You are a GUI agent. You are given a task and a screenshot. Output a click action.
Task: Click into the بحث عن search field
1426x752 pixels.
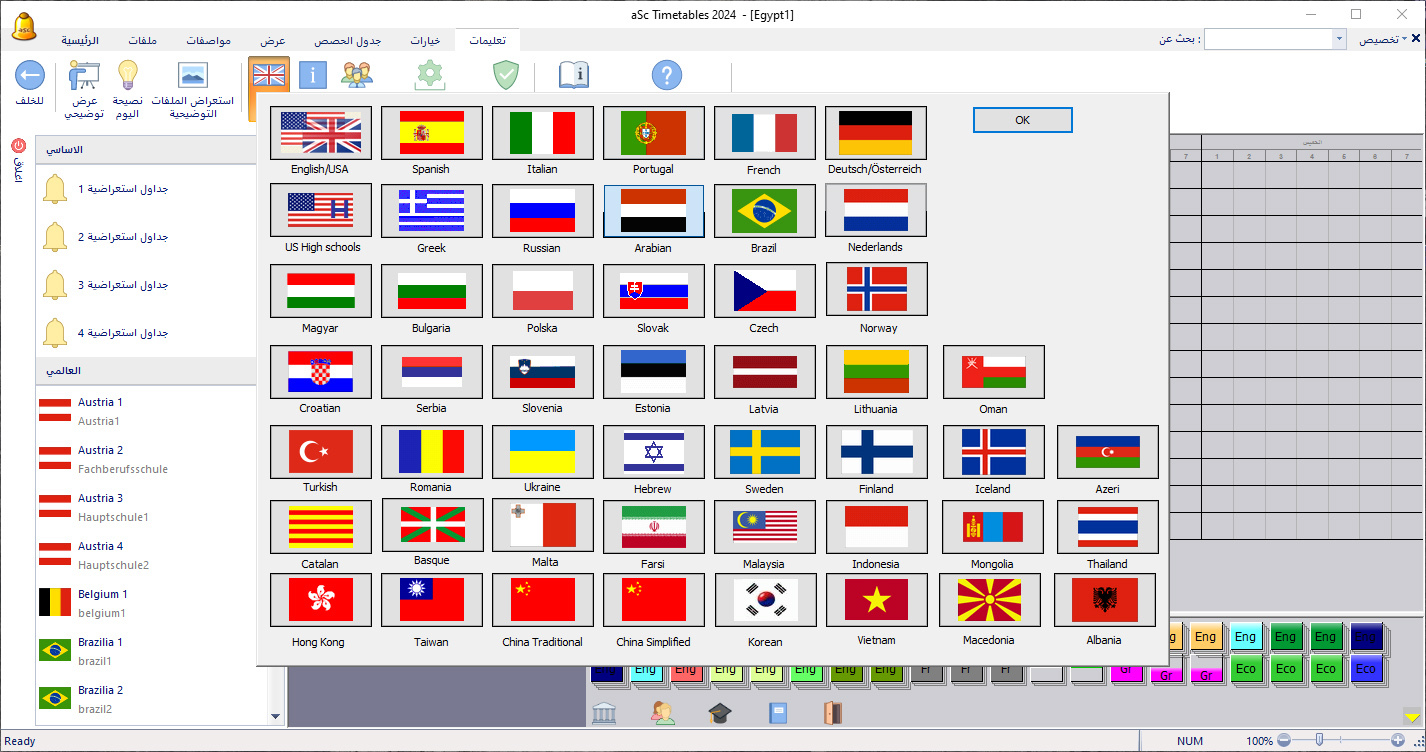tap(1268, 39)
